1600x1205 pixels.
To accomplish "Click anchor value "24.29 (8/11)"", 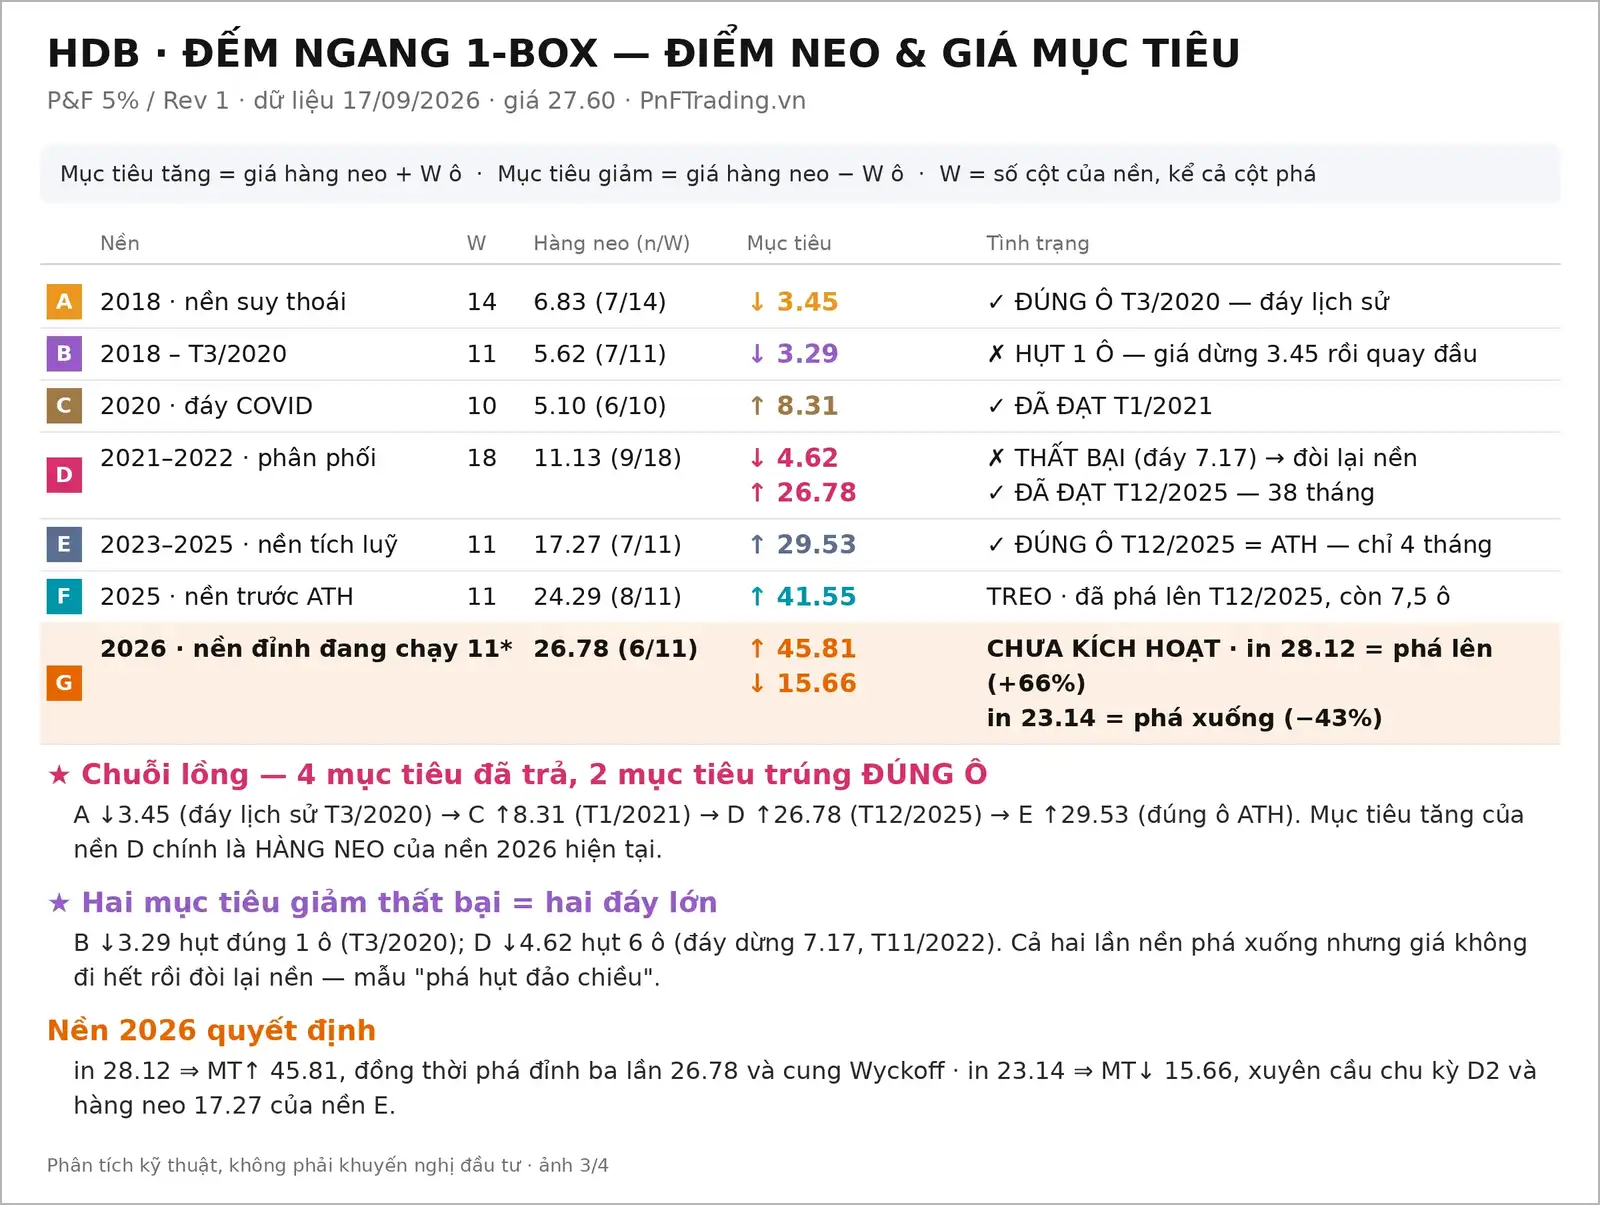I will (607, 597).
